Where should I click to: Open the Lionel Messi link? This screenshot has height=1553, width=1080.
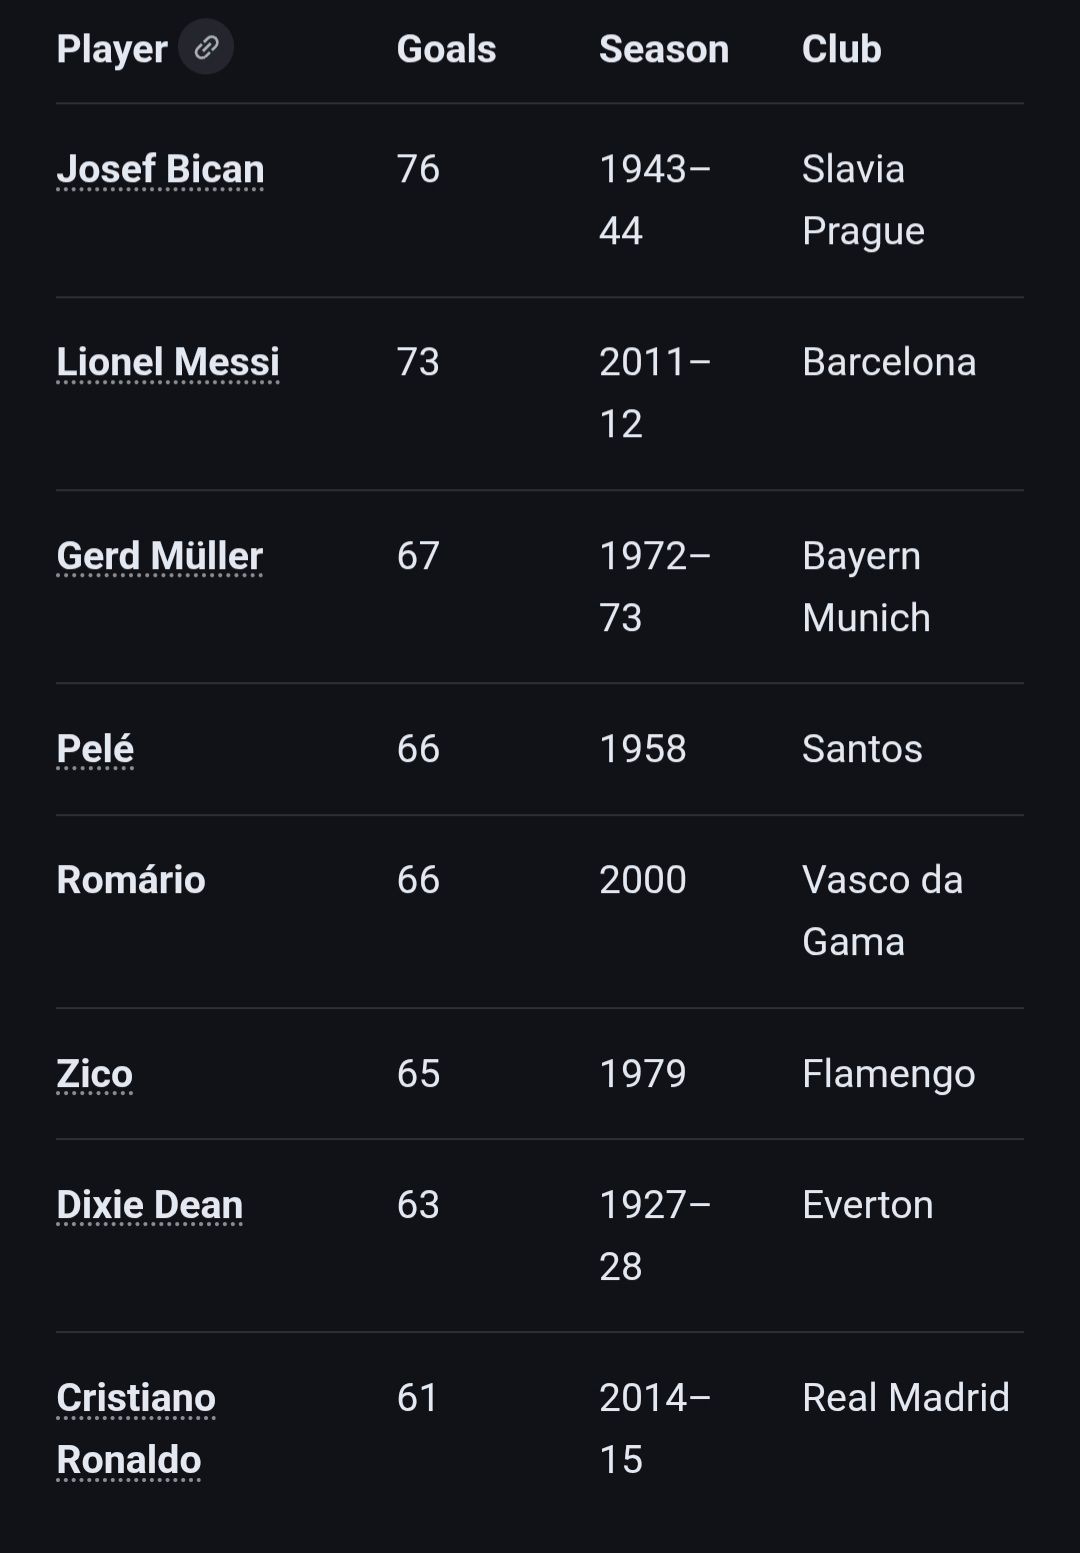point(168,362)
